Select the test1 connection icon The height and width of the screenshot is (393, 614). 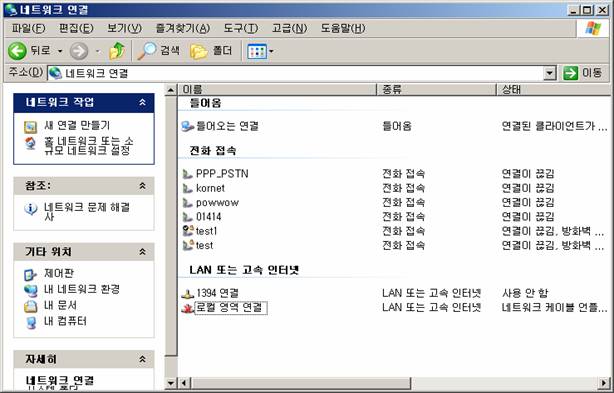point(188,231)
